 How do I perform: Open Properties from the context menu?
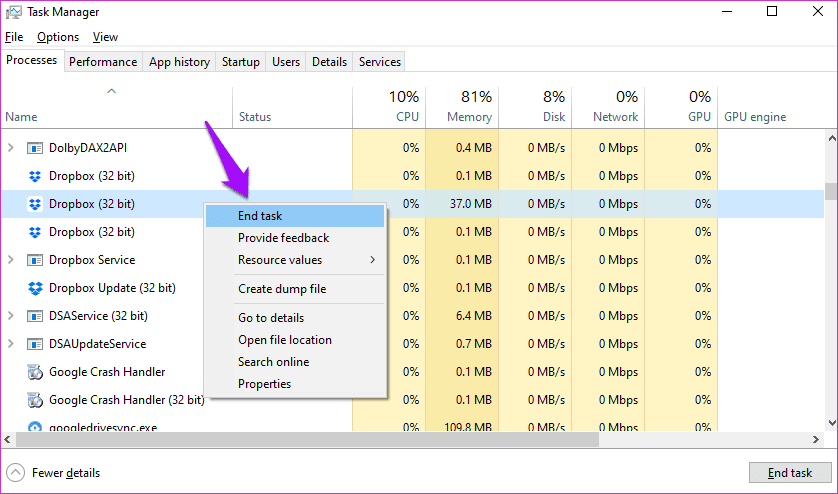coord(295,384)
